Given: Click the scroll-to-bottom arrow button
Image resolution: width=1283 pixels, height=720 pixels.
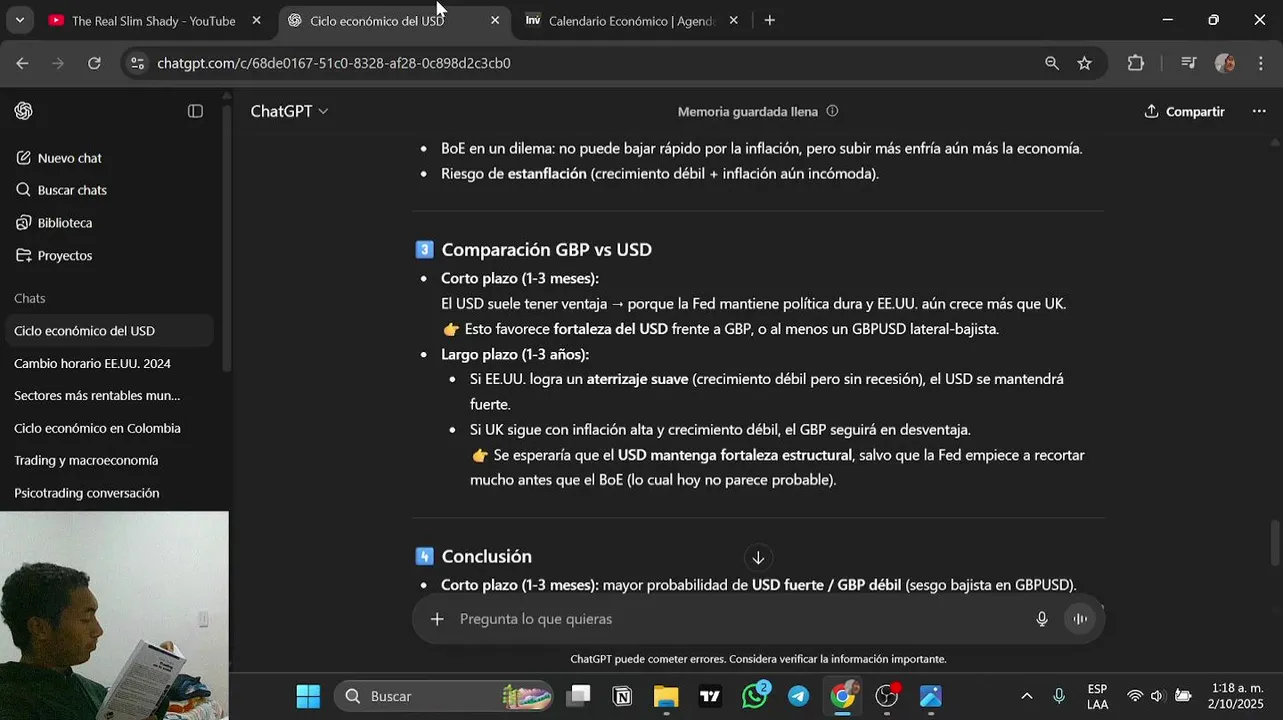Looking at the screenshot, I should tap(758, 558).
